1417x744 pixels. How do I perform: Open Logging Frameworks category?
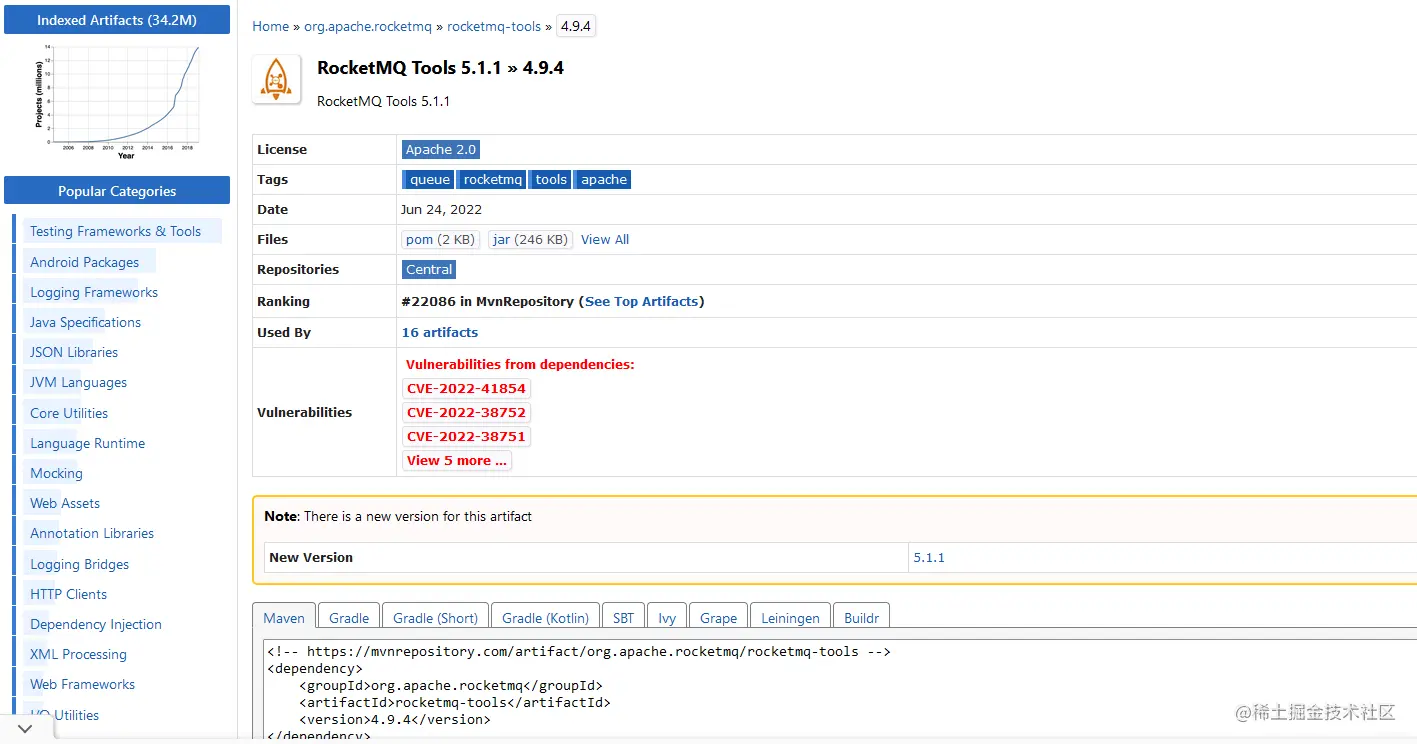pyautogui.click(x=94, y=292)
